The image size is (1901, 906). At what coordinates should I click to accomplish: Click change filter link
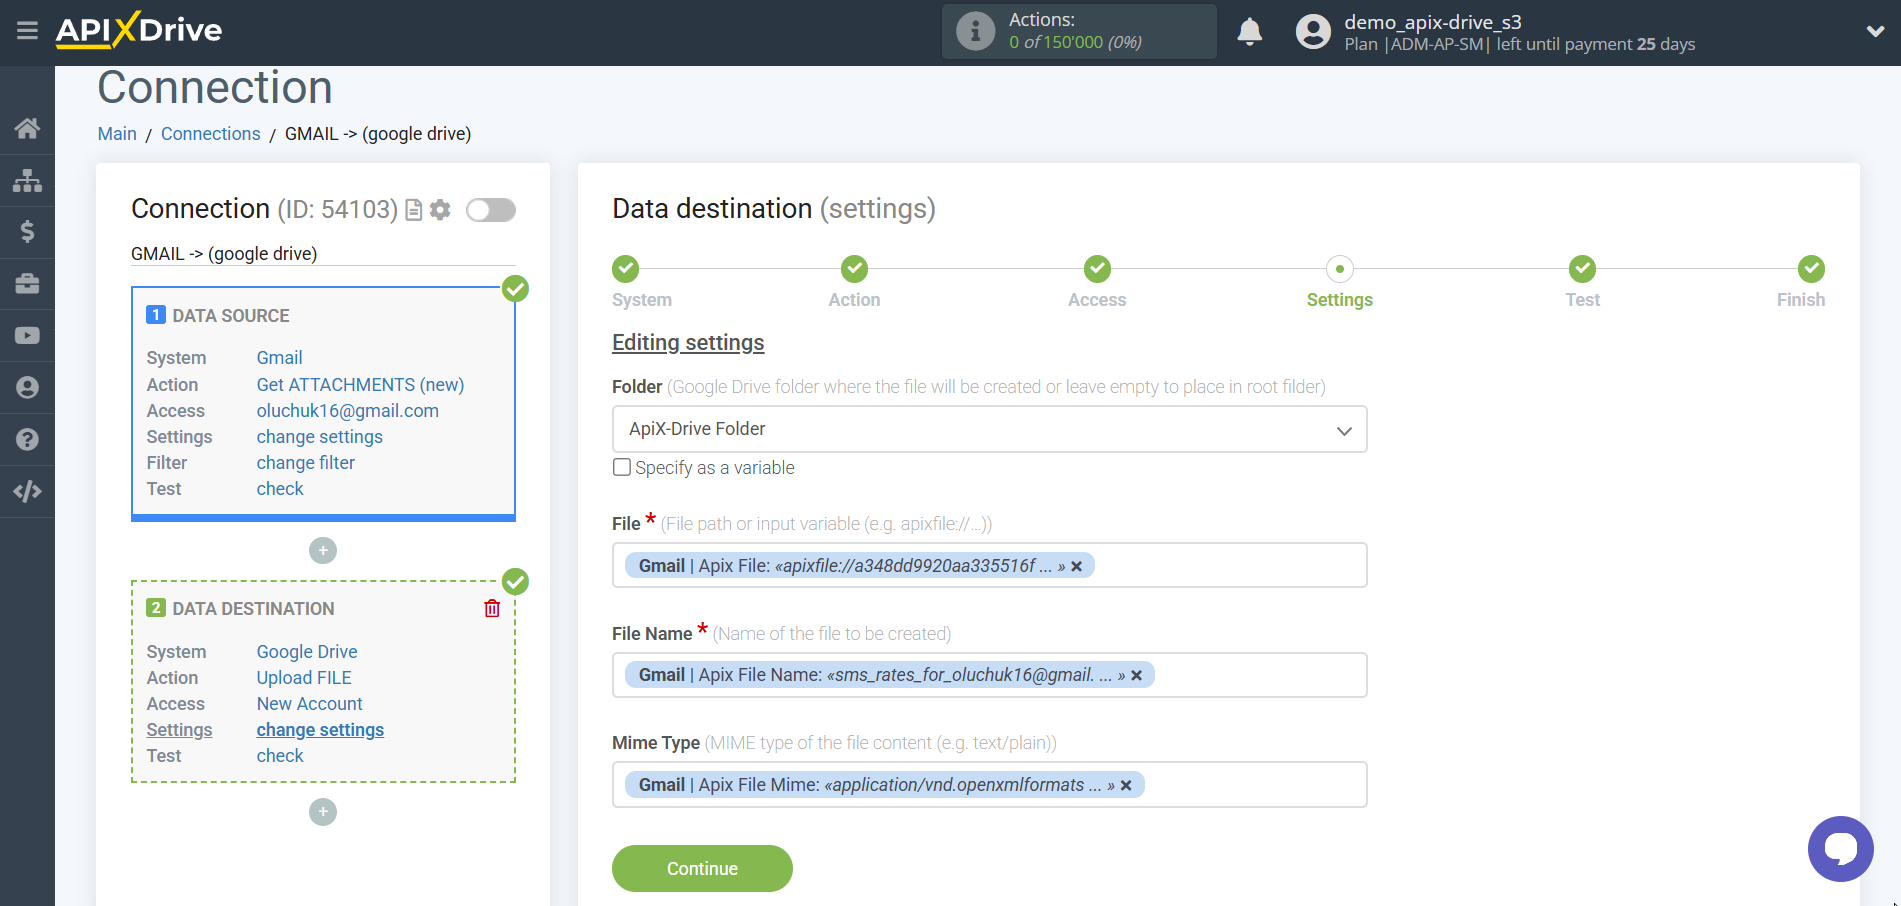[x=305, y=463]
